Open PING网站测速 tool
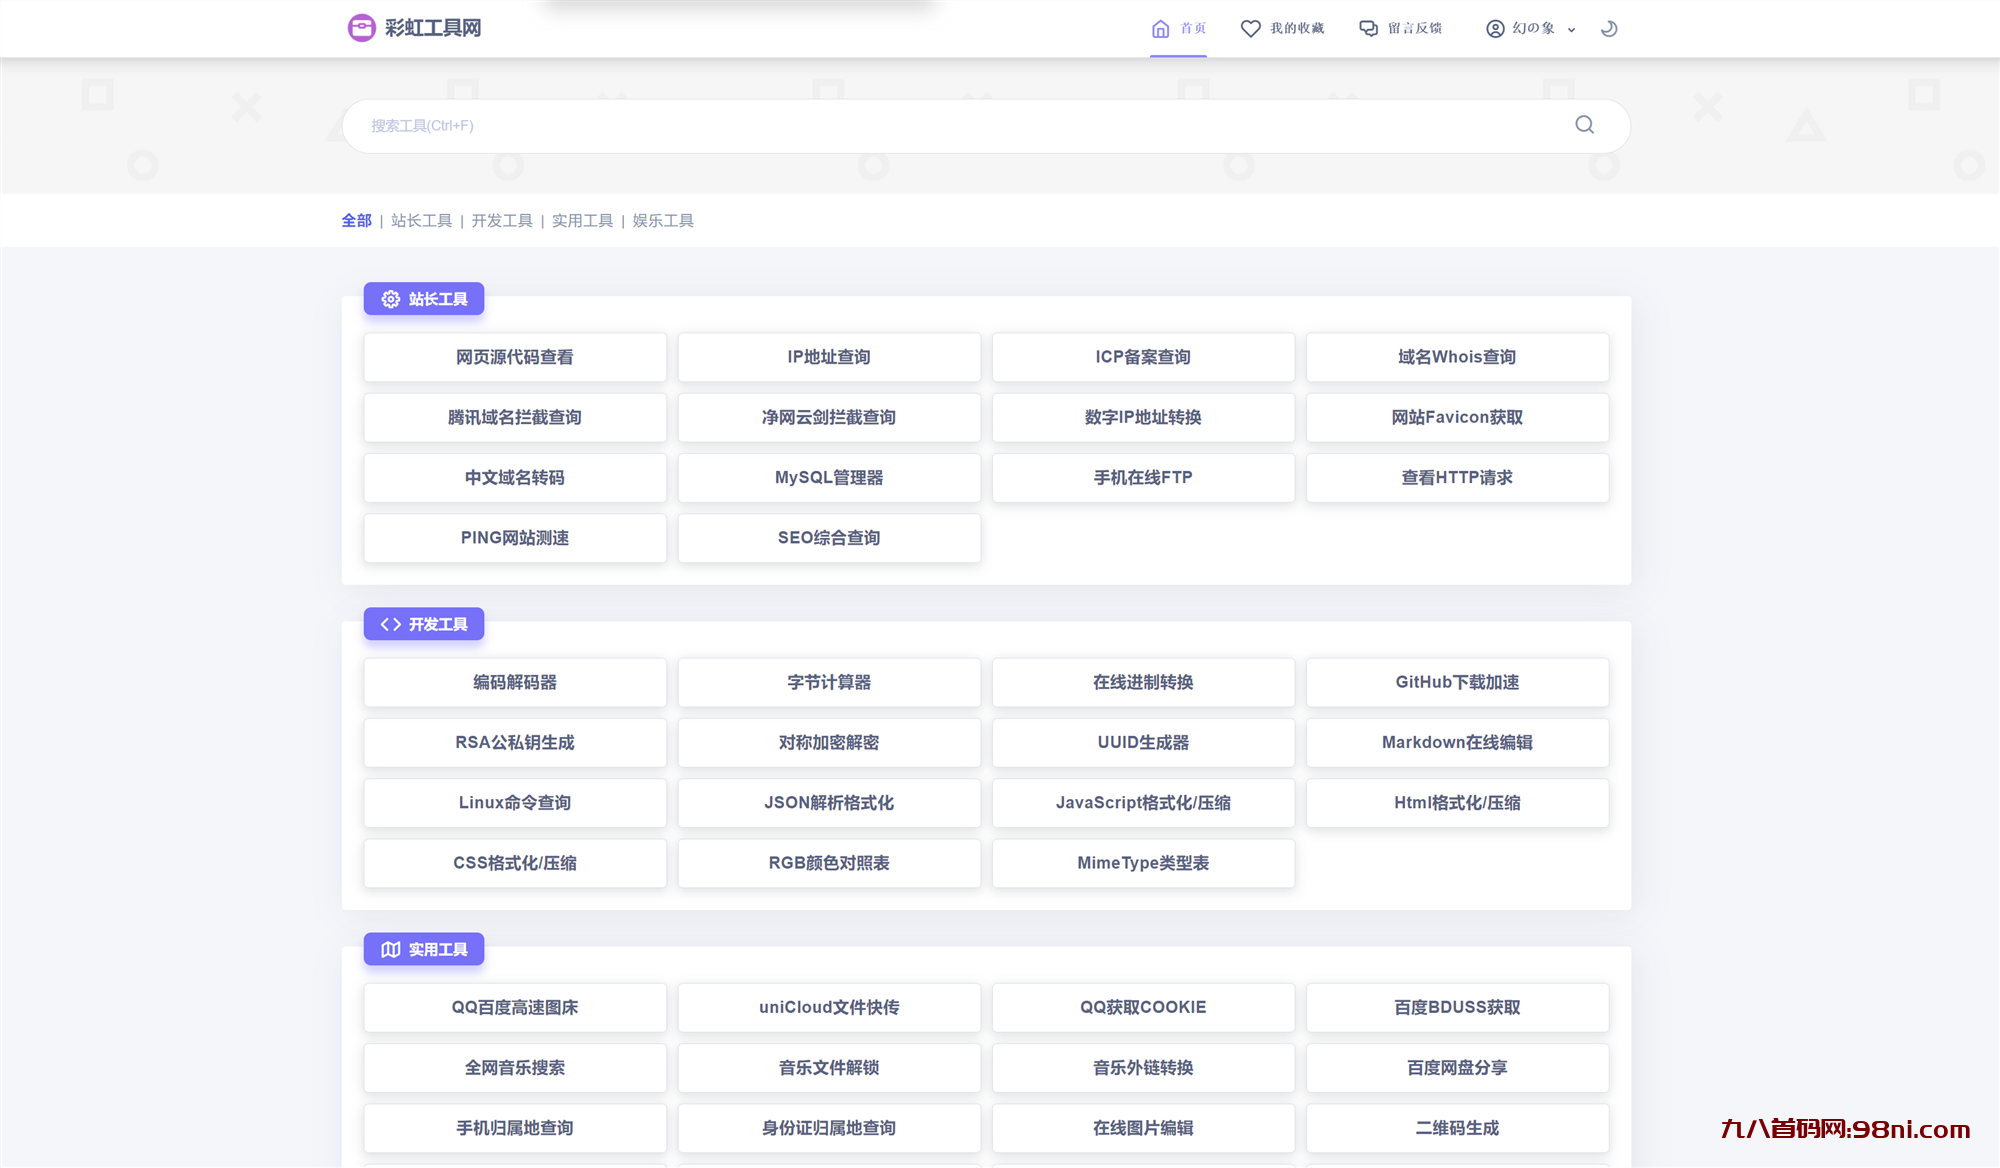 (515, 538)
